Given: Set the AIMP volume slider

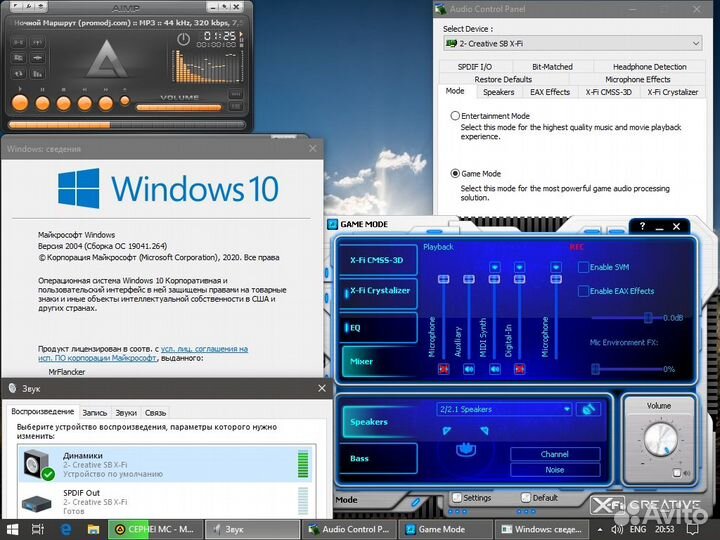Looking at the screenshot, I should [179, 108].
